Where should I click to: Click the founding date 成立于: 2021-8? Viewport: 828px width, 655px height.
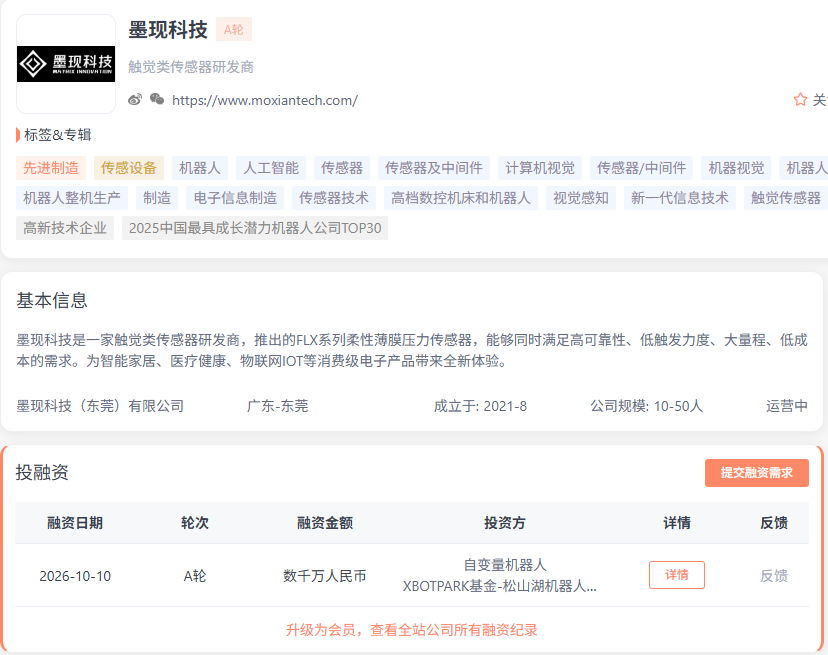(x=480, y=406)
